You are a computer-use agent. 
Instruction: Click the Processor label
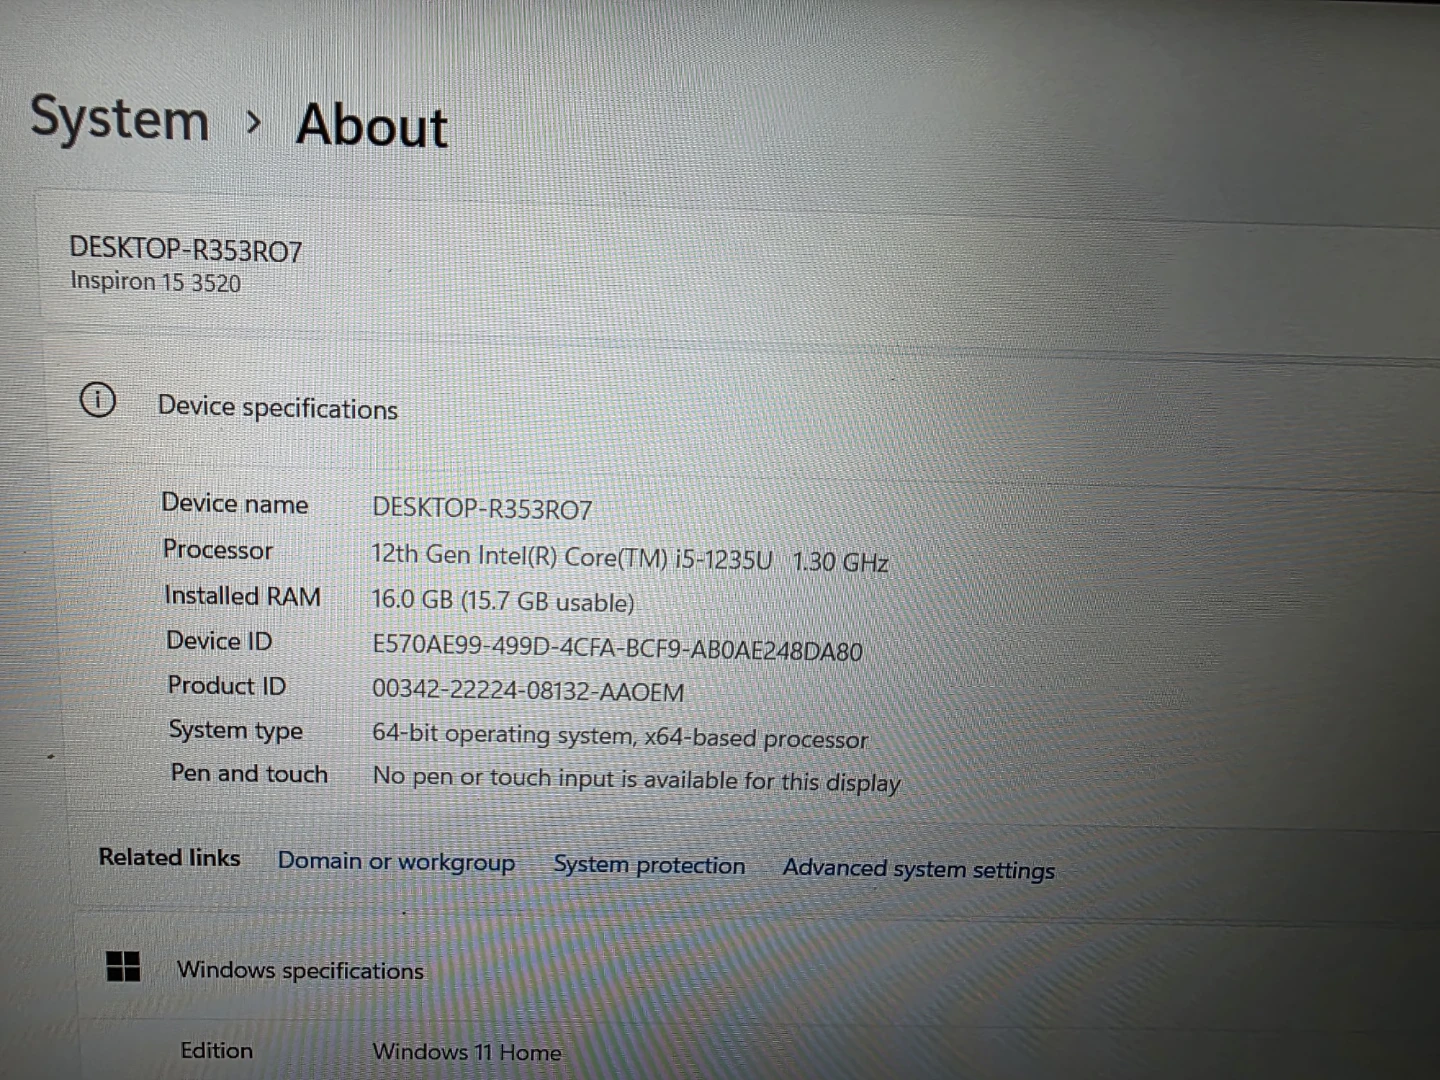(x=218, y=550)
